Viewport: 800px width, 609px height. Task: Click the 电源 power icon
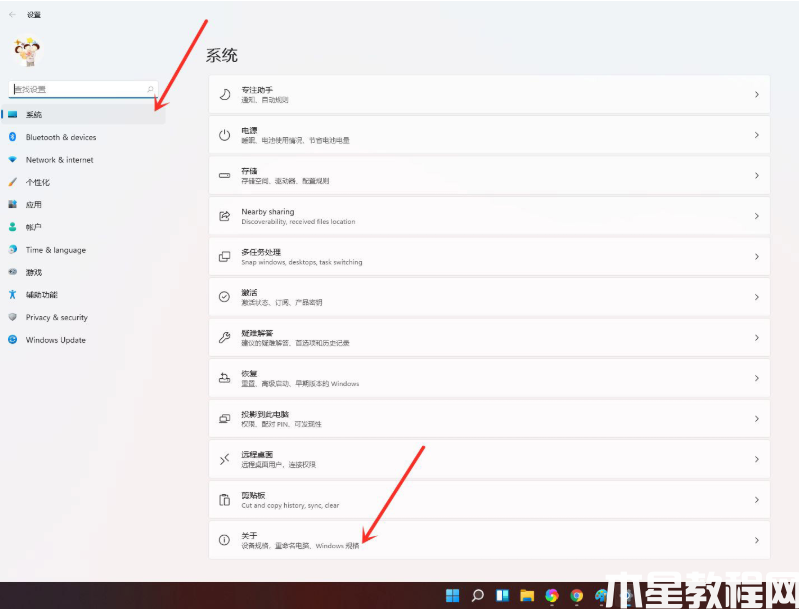coord(224,135)
